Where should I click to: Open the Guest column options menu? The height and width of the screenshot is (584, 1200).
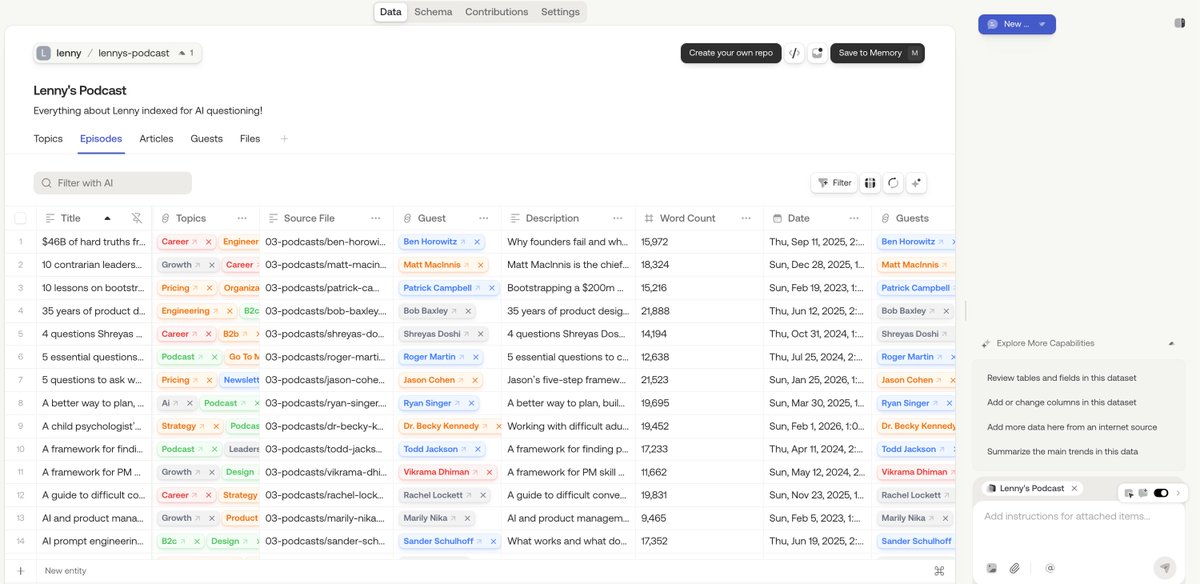point(484,218)
